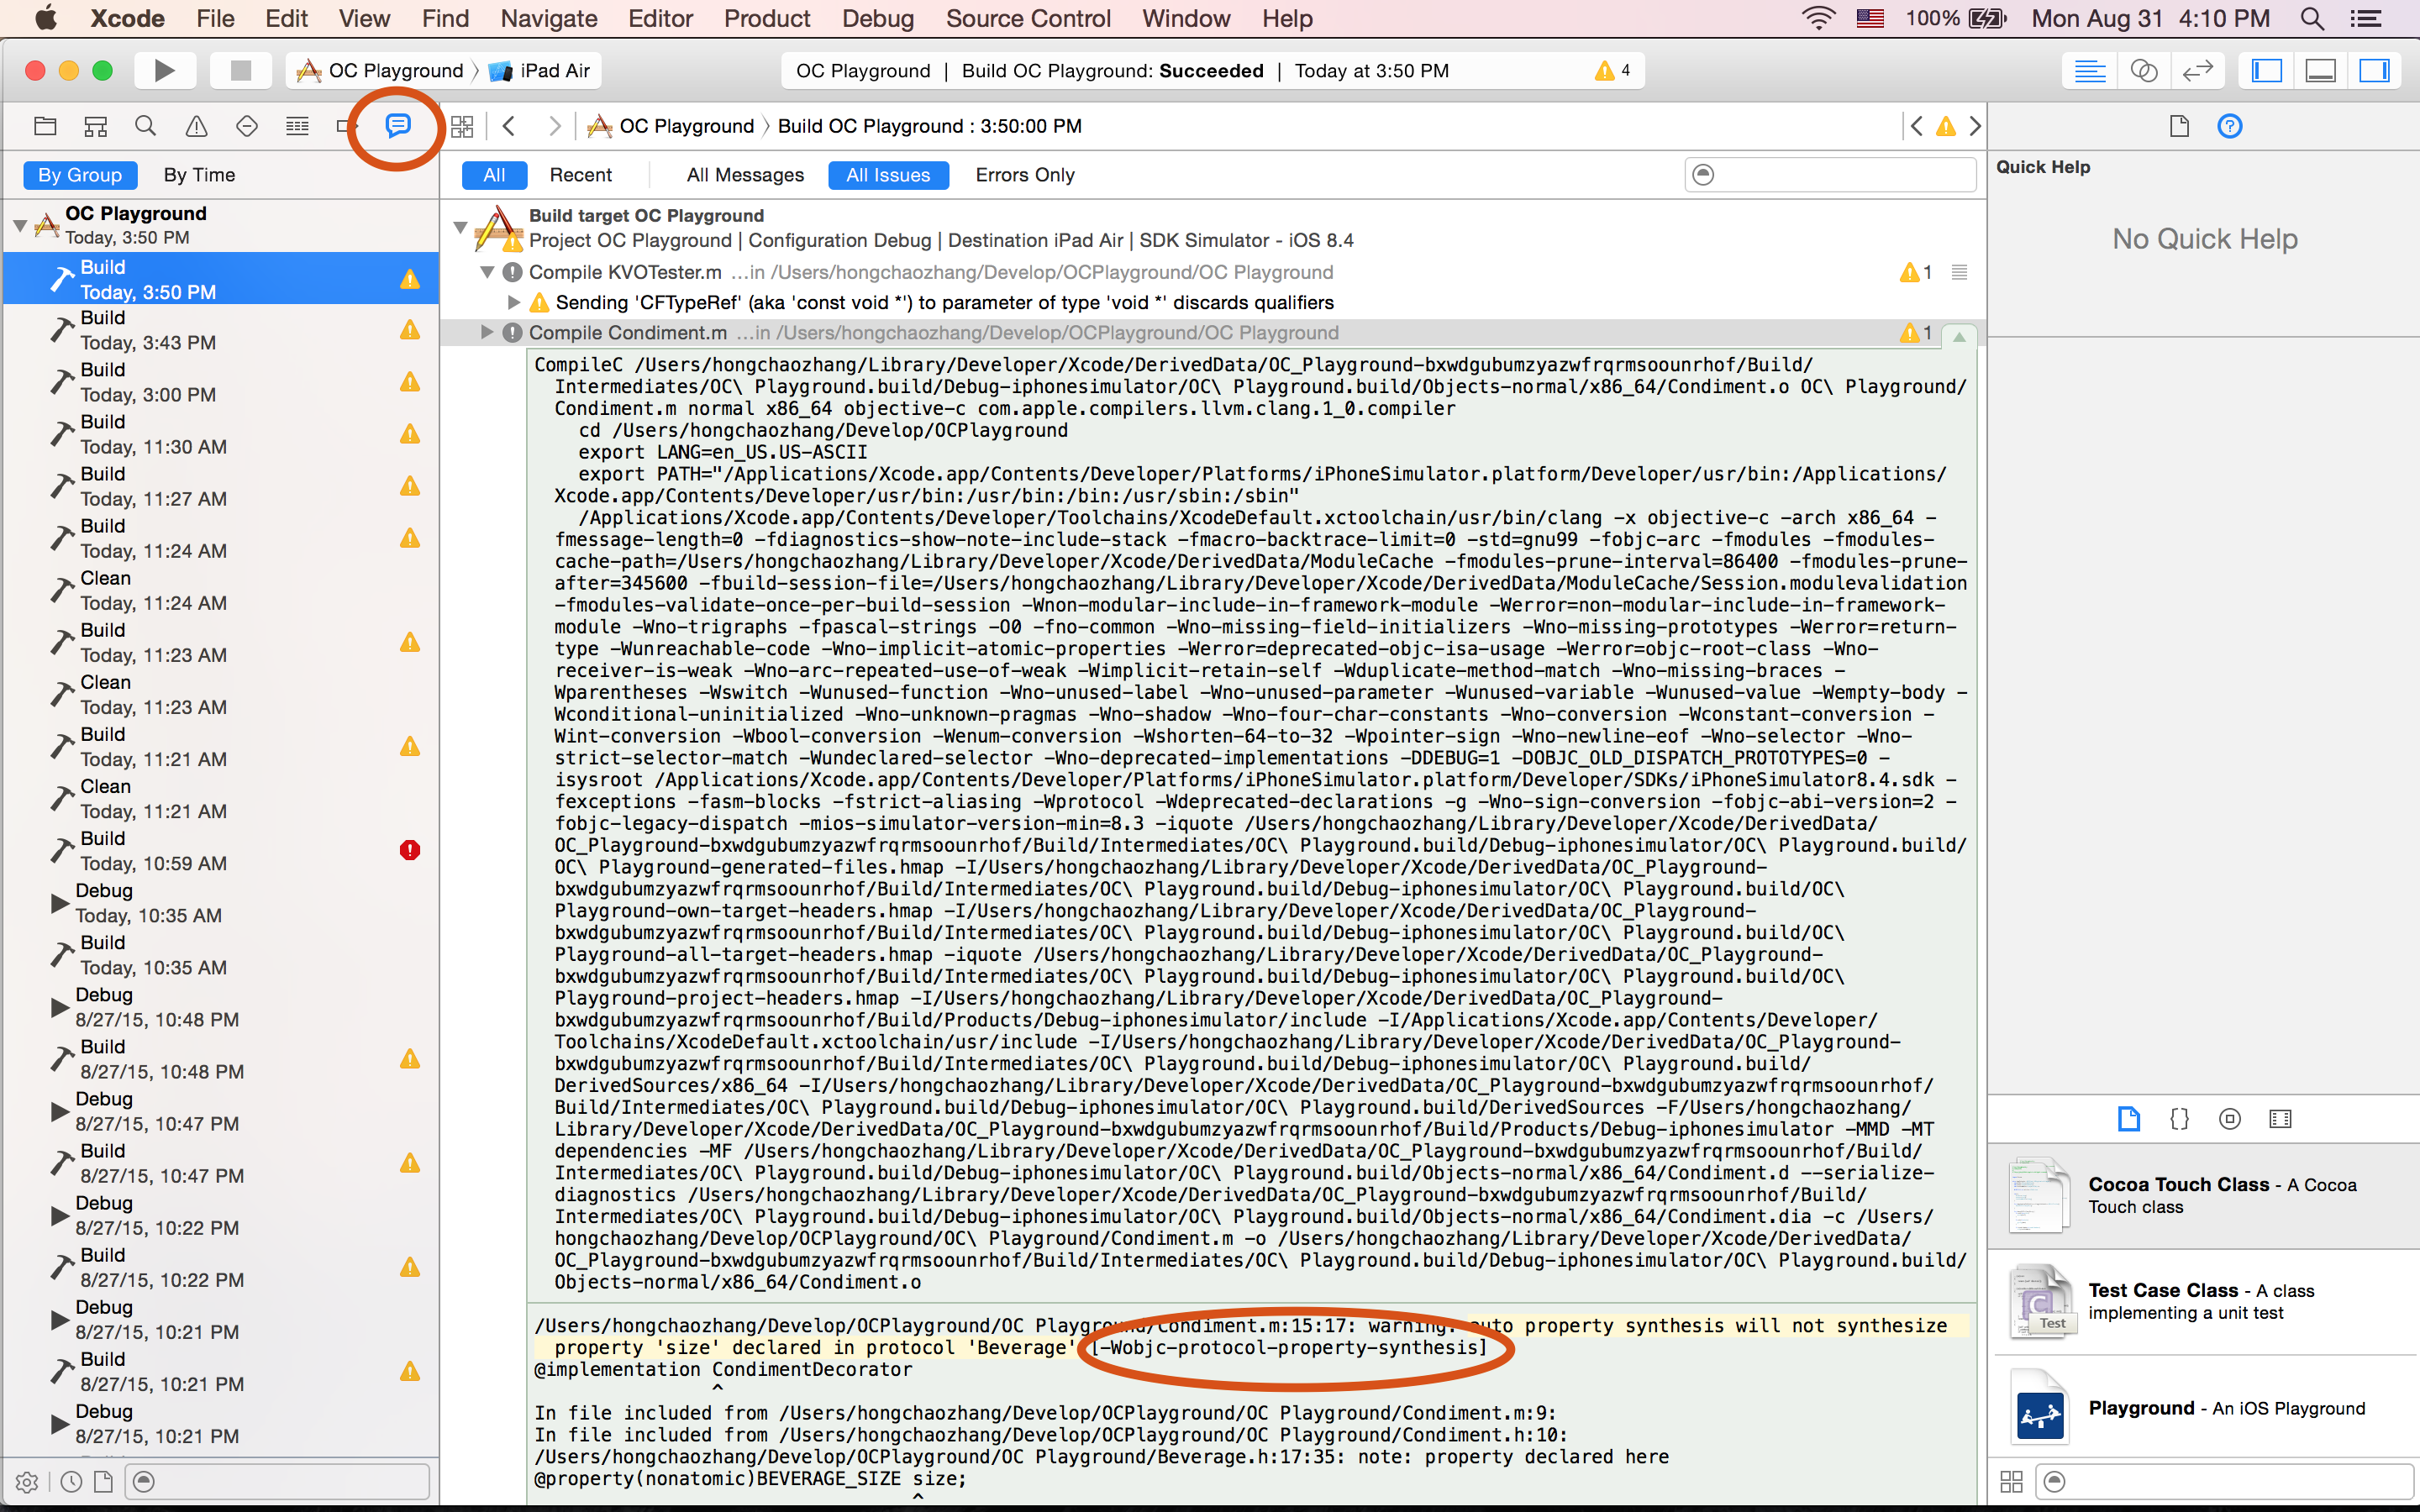
Task: Show the File Template library
Action: click(2128, 1119)
